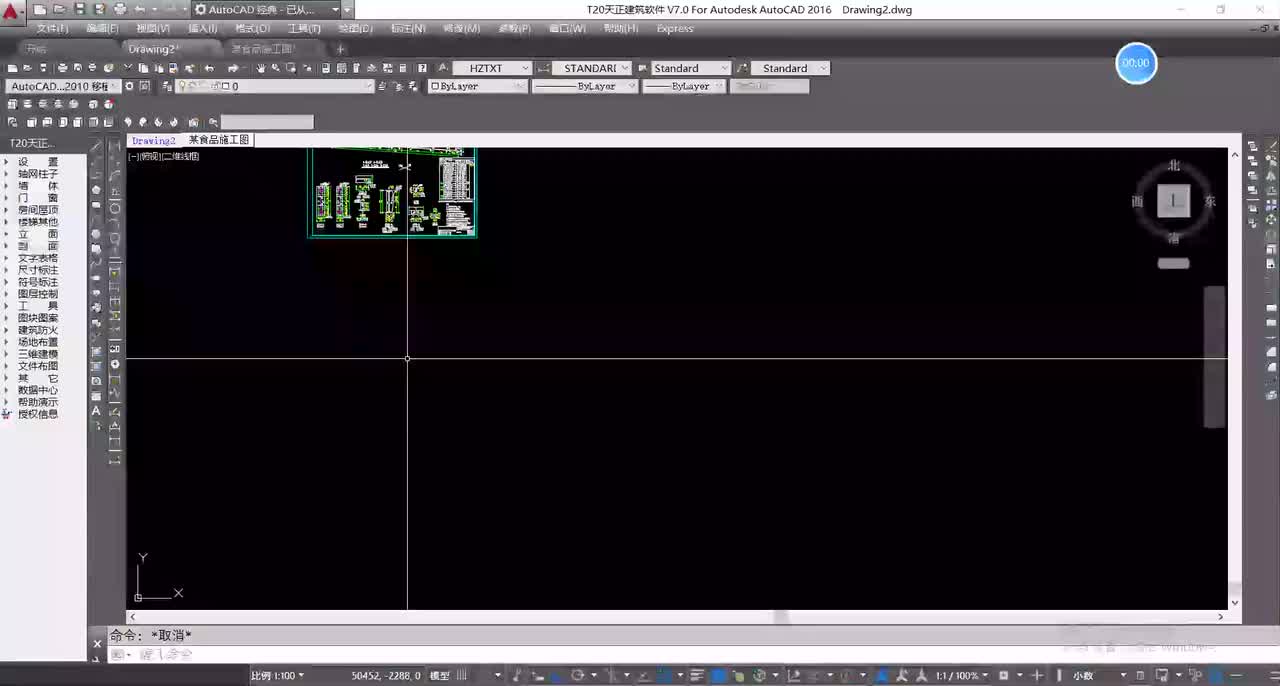The height and width of the screenshot is (686, 1280).
Task: Open the table style Standard dropdown
Action: [x=692, y=68]
